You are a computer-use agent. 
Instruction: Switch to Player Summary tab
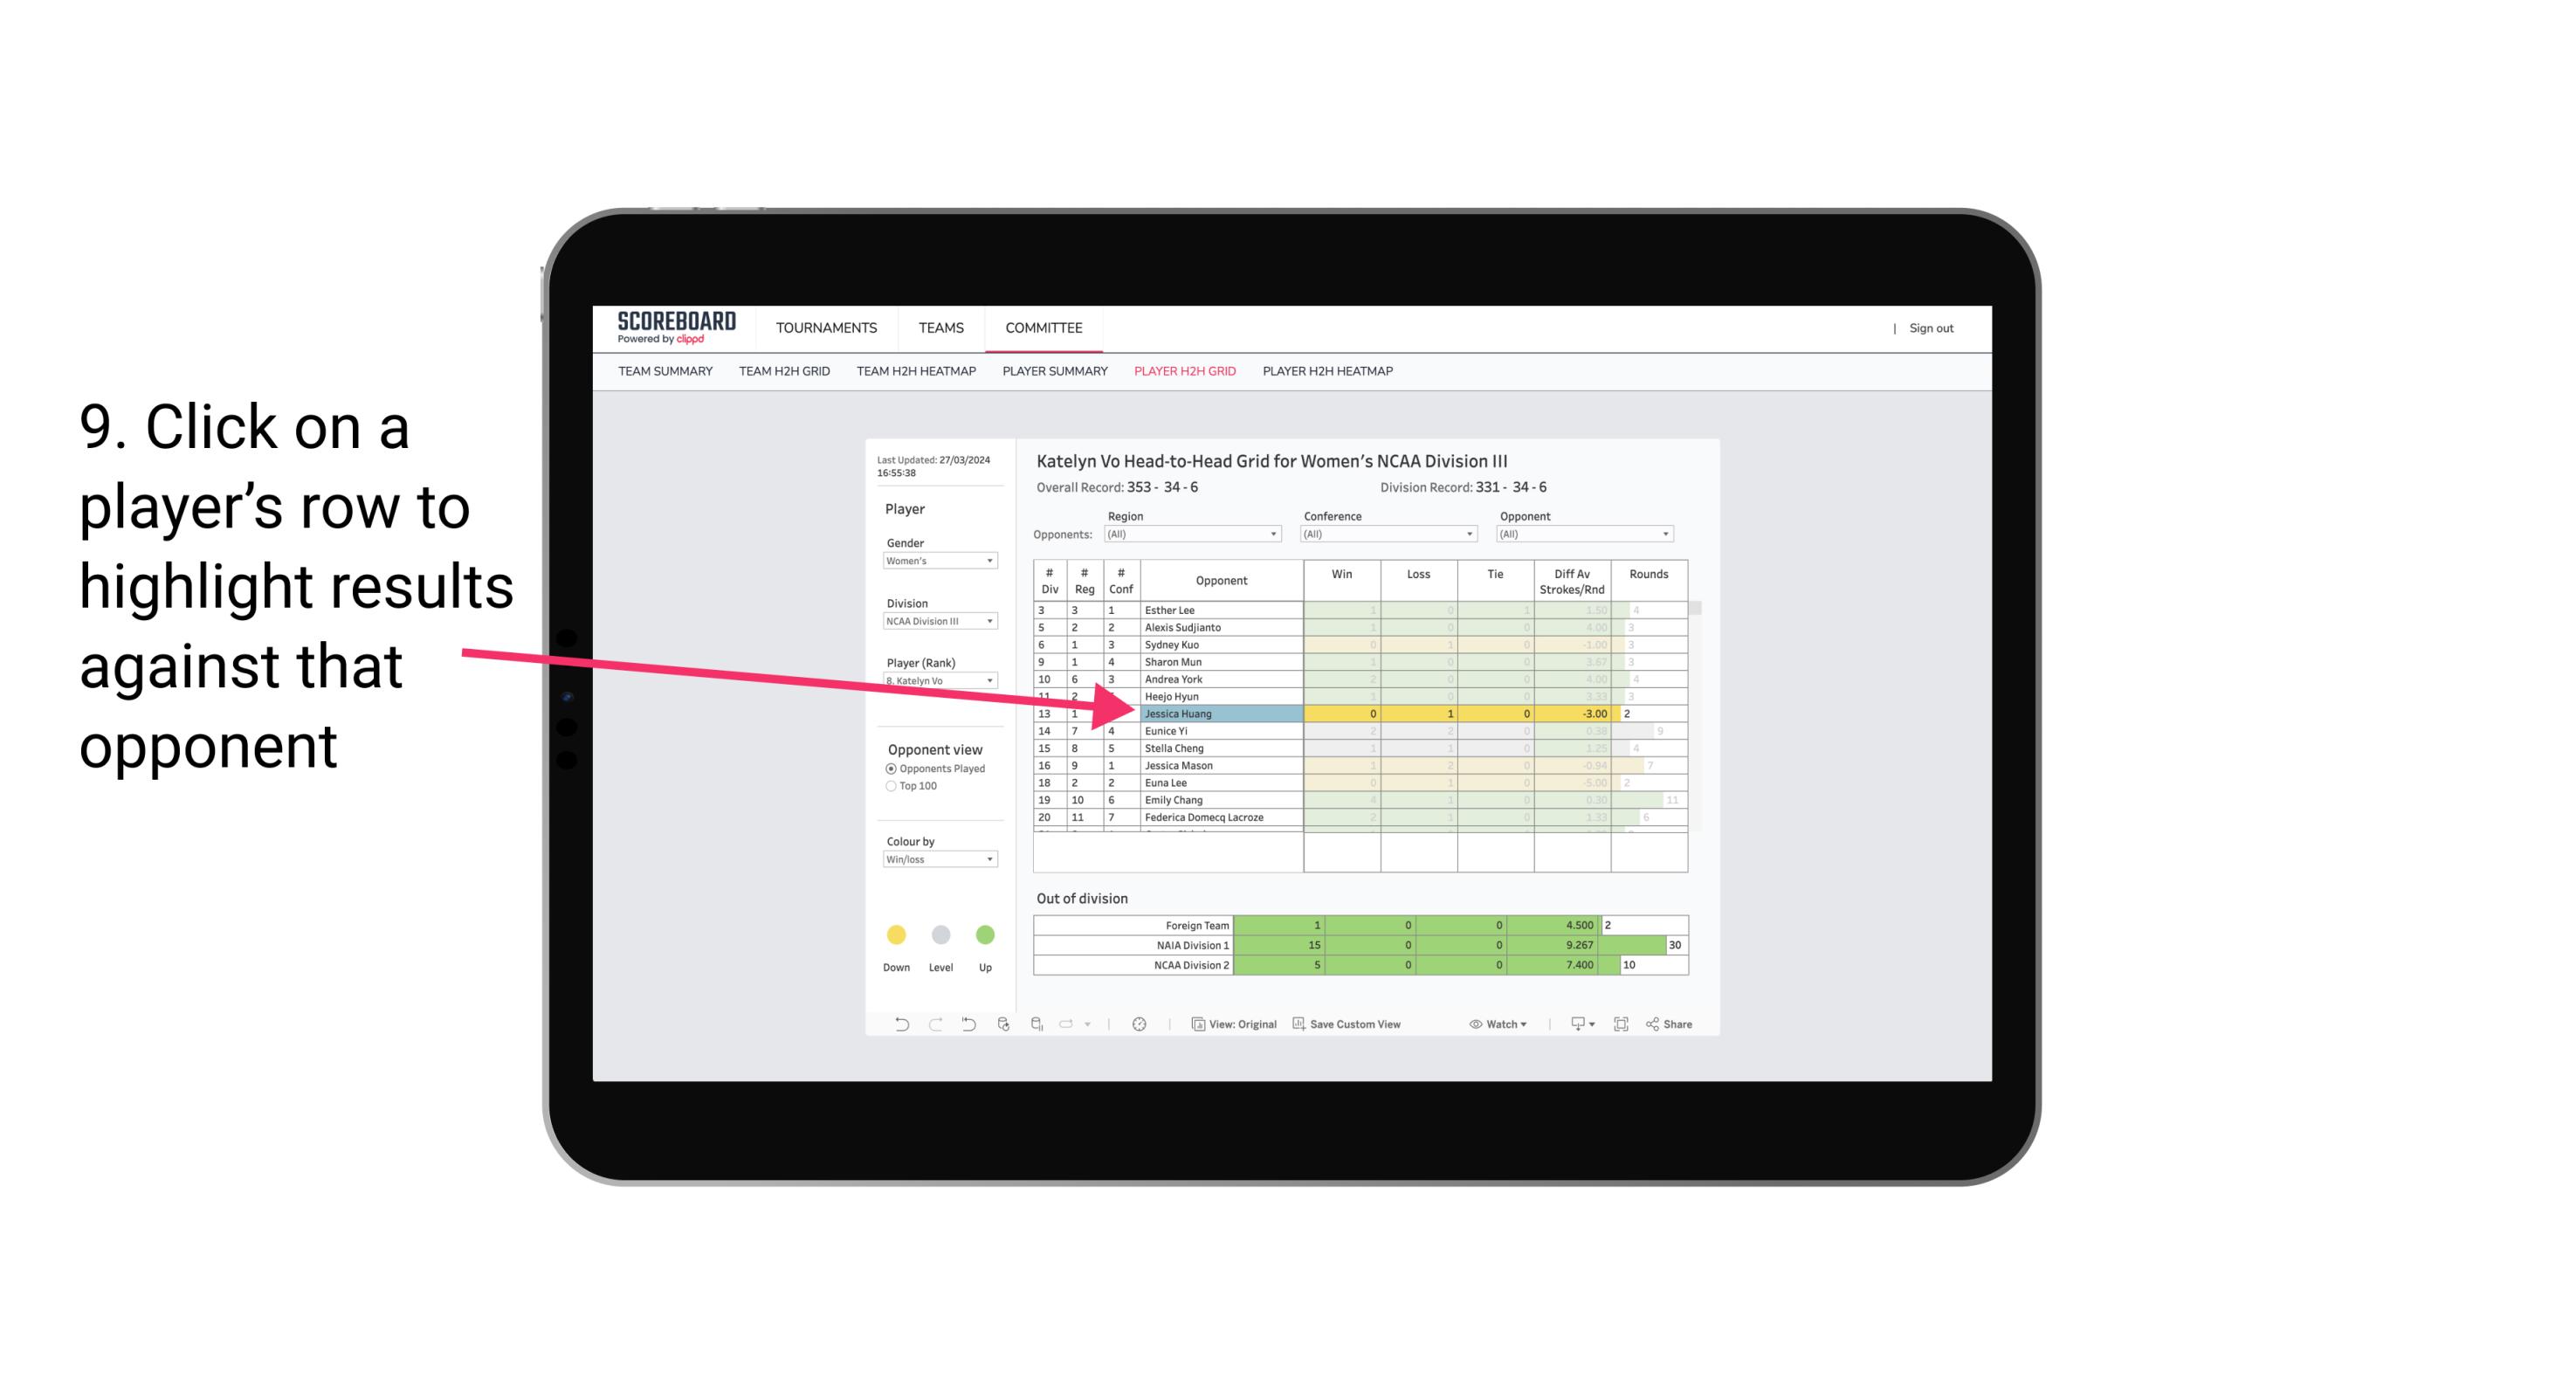click(x=1054, y=372)
